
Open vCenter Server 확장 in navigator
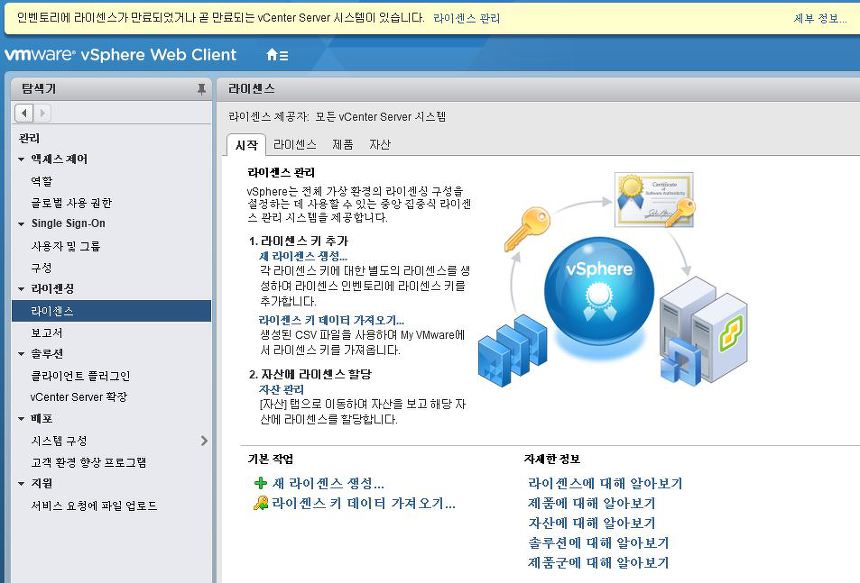[78, 397]
